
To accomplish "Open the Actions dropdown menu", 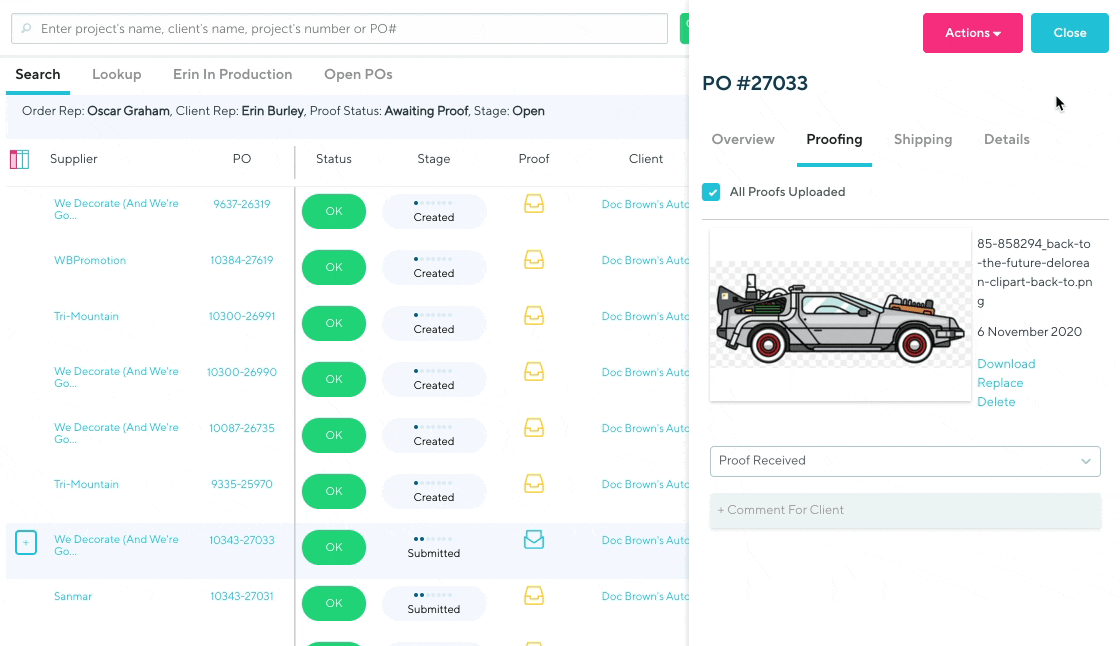I will pyautogui.click(x=972, y=33).
